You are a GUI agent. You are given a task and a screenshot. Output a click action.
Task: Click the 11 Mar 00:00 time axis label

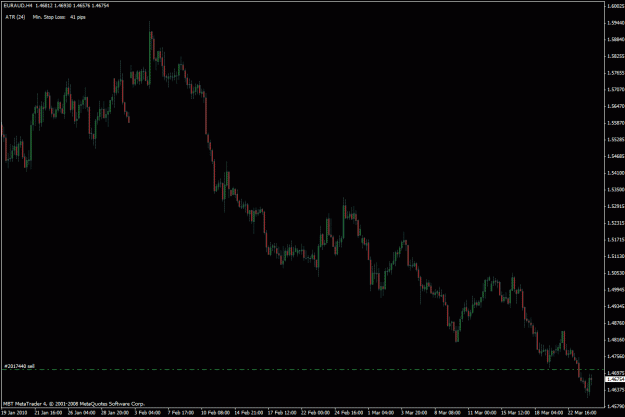pyautogui.click(x=482, y=413)
